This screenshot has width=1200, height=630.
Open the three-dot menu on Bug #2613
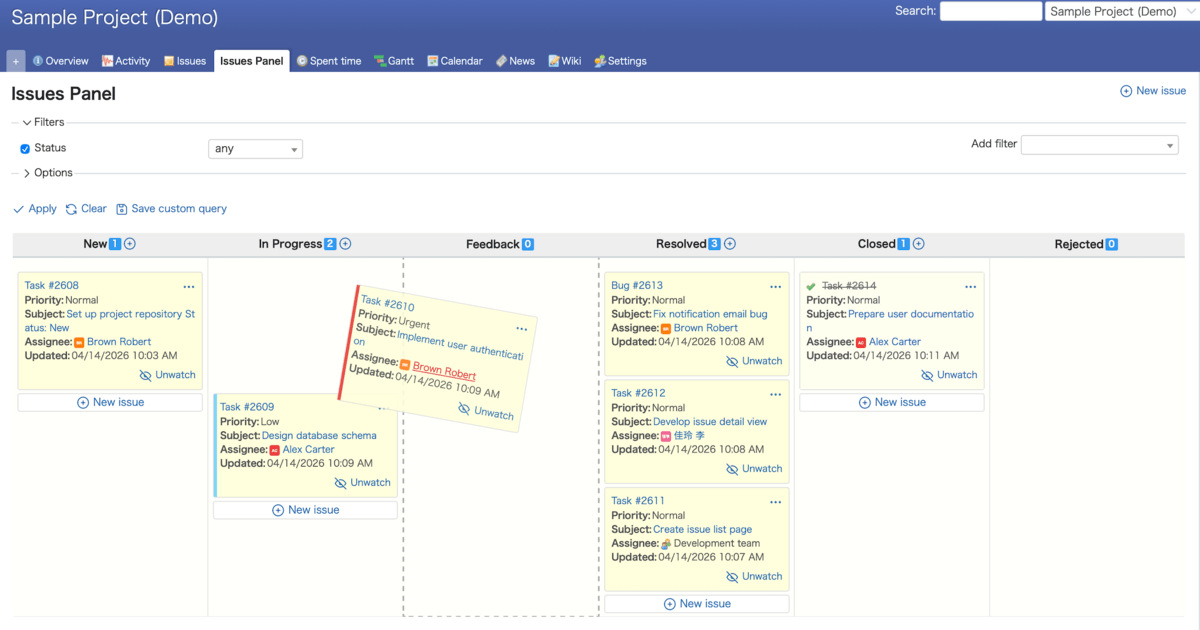(x=775, y=287)
